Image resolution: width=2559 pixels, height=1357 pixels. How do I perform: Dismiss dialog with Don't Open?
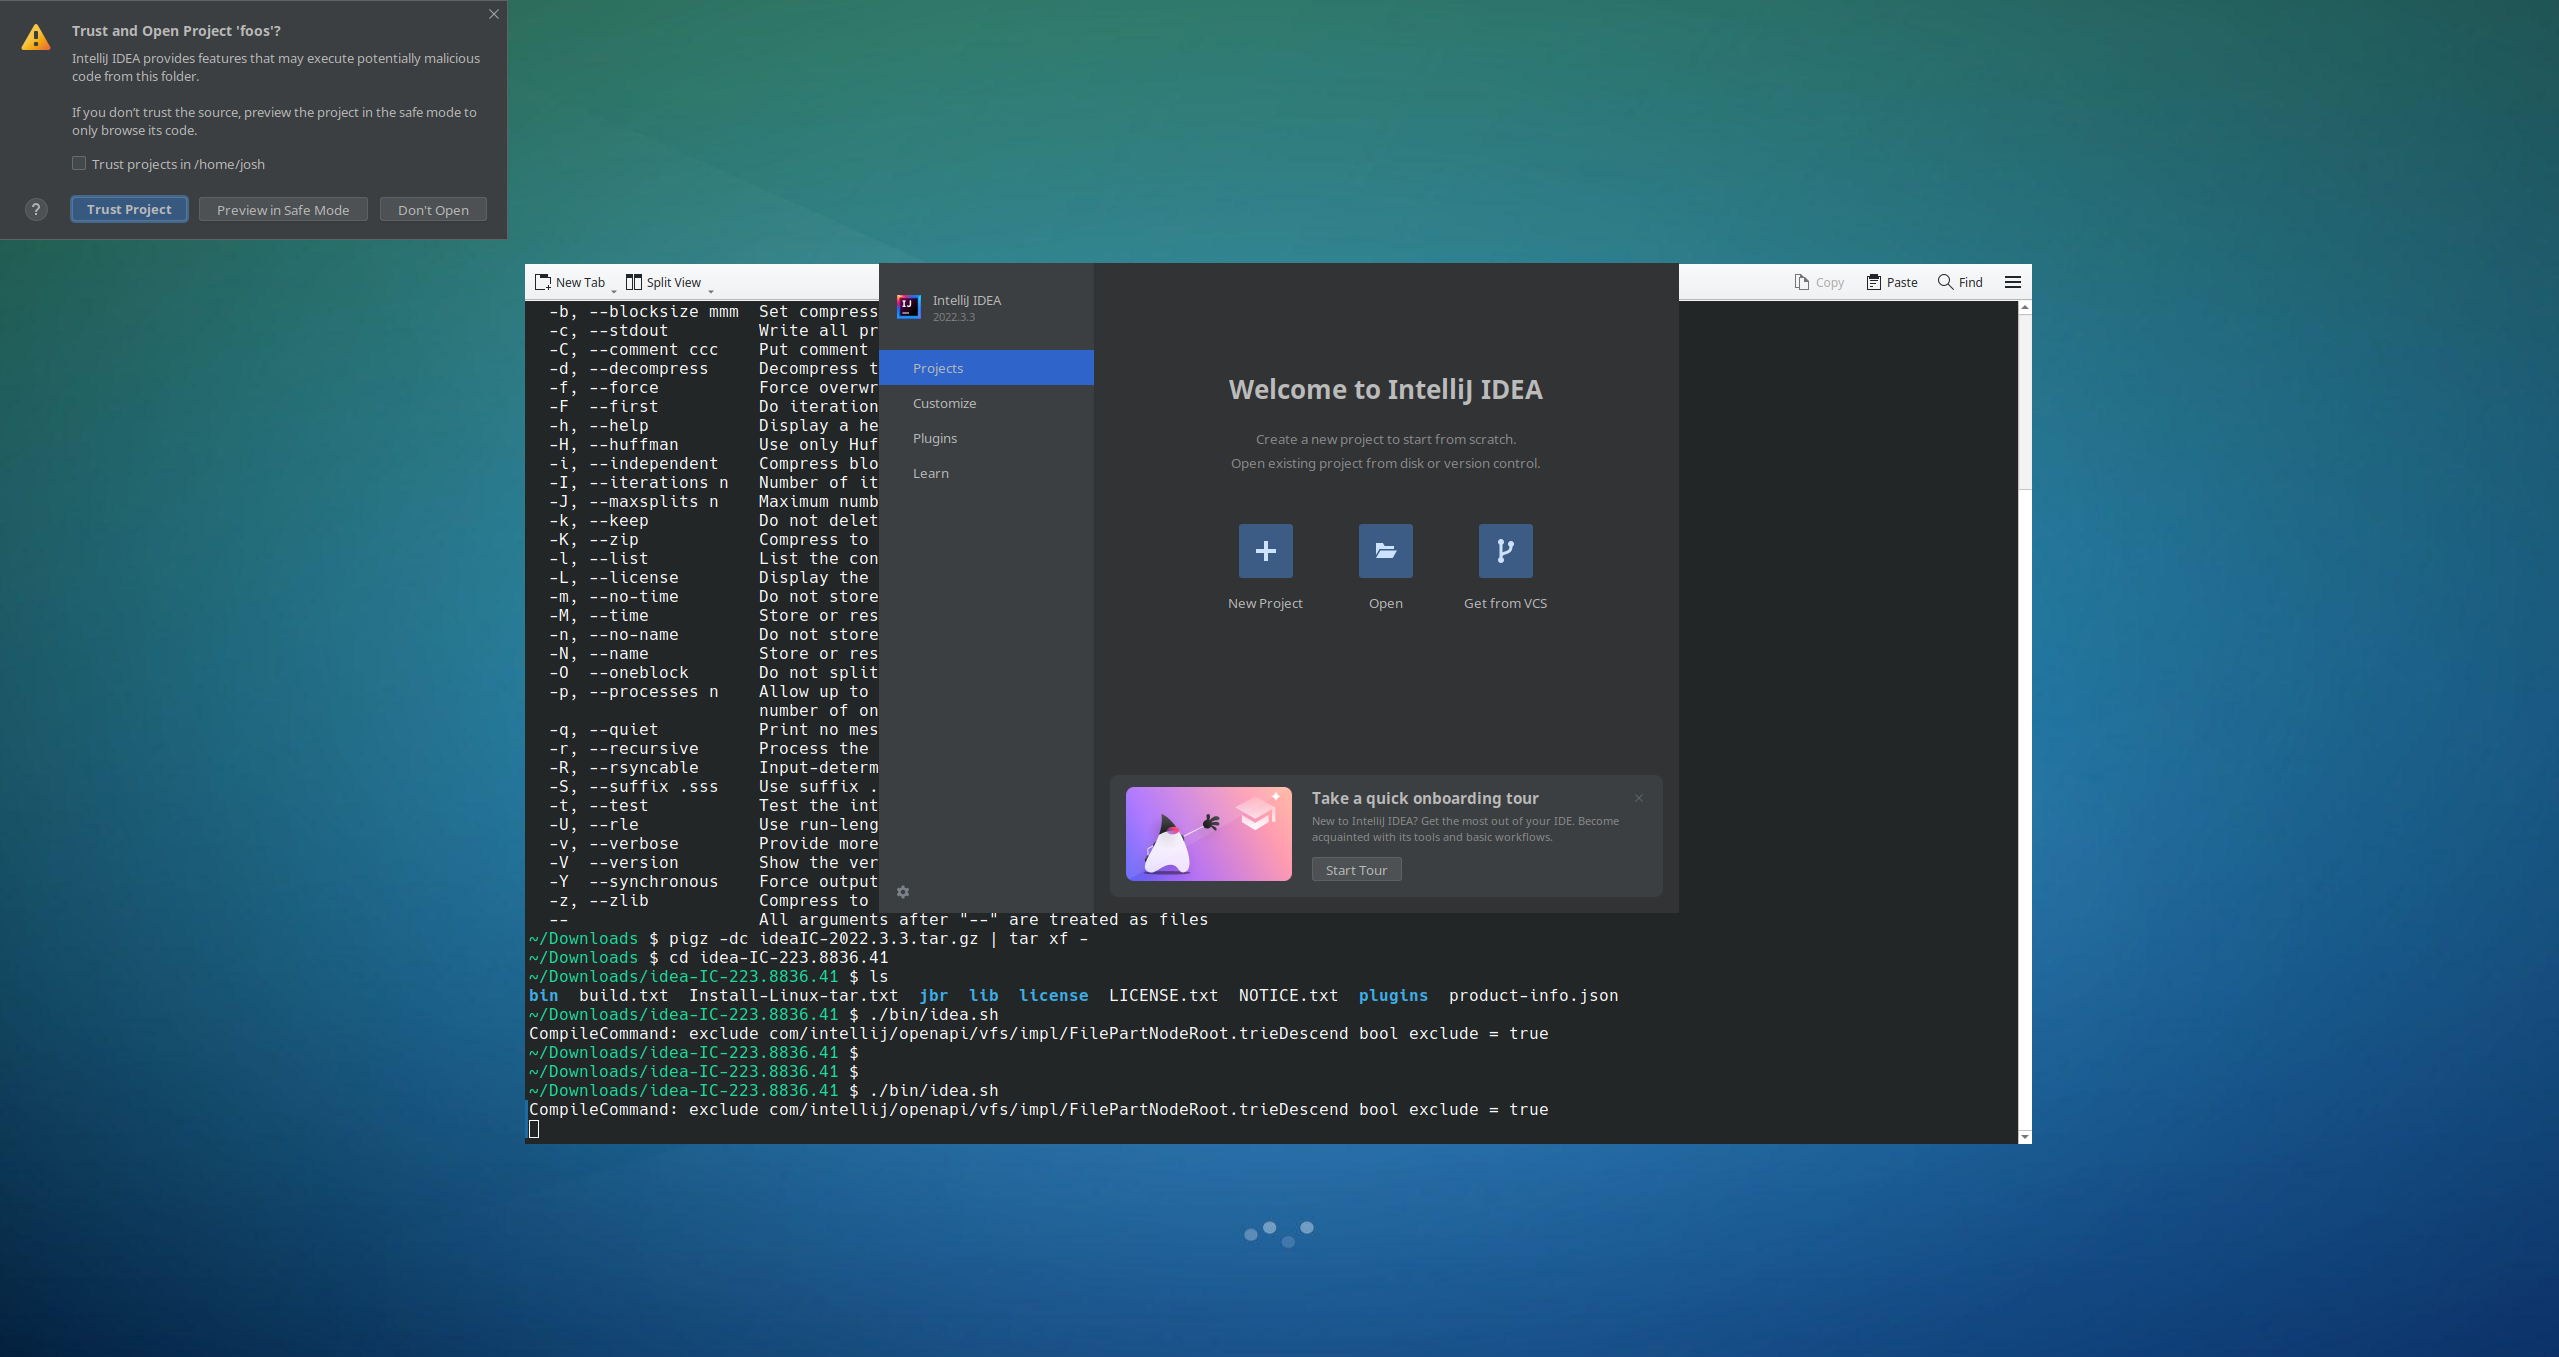(x=432, y=209)
